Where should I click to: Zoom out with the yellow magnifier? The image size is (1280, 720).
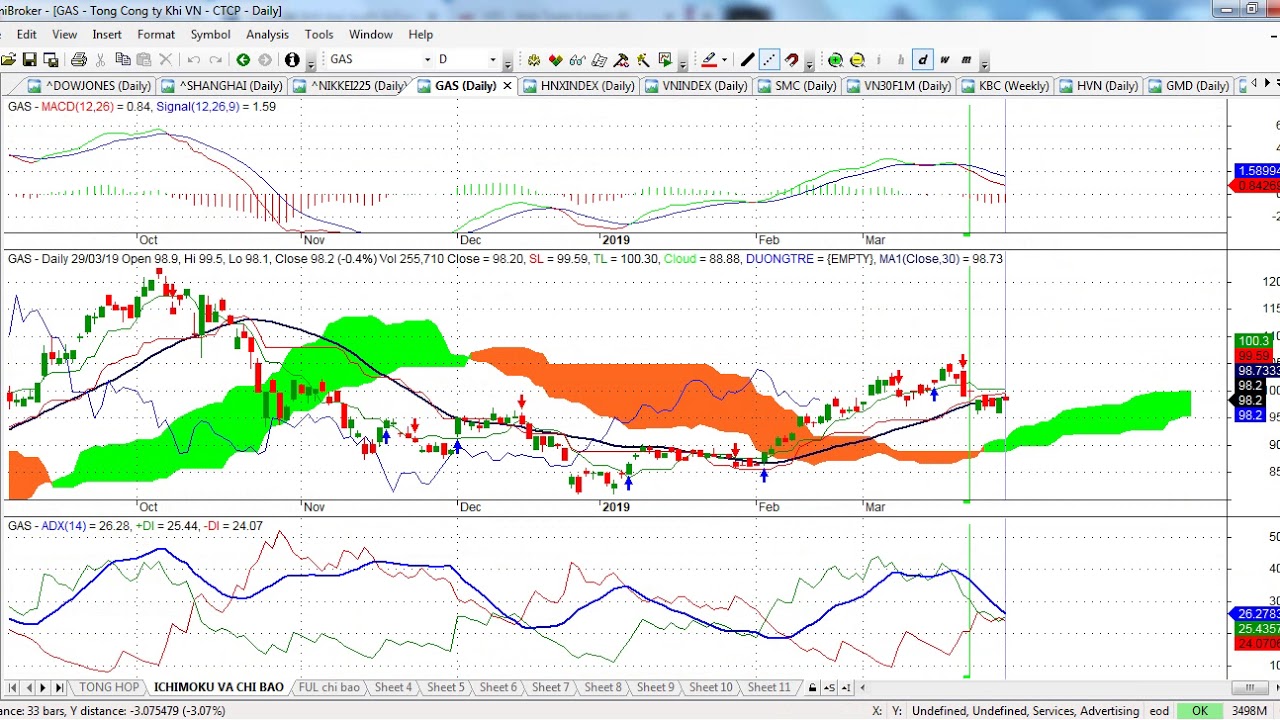(857, 60)
